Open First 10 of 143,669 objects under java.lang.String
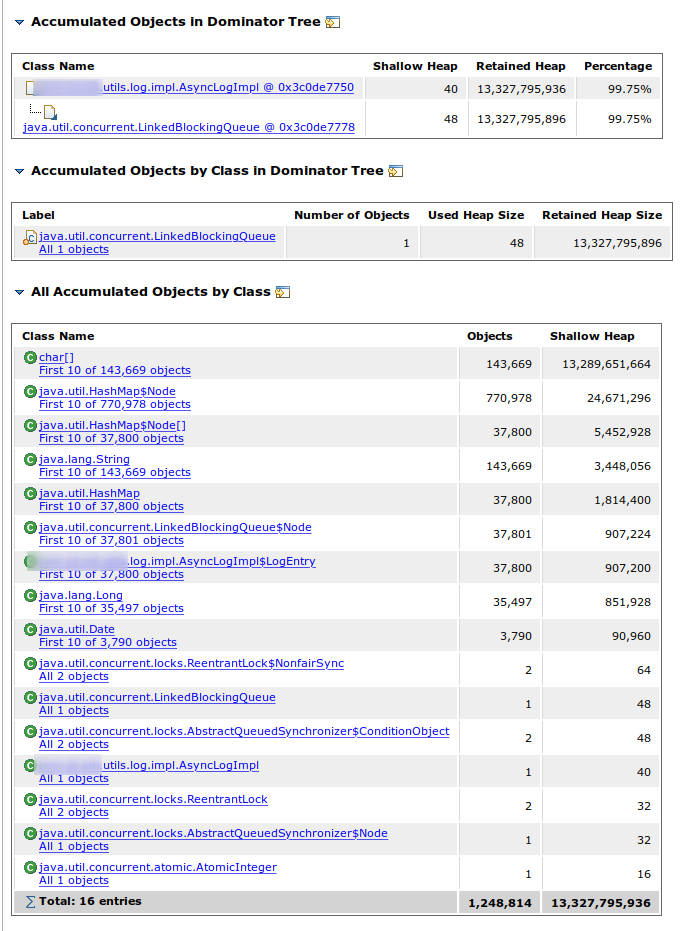Viewport: 692px width, 931px height. pos(115,472)
